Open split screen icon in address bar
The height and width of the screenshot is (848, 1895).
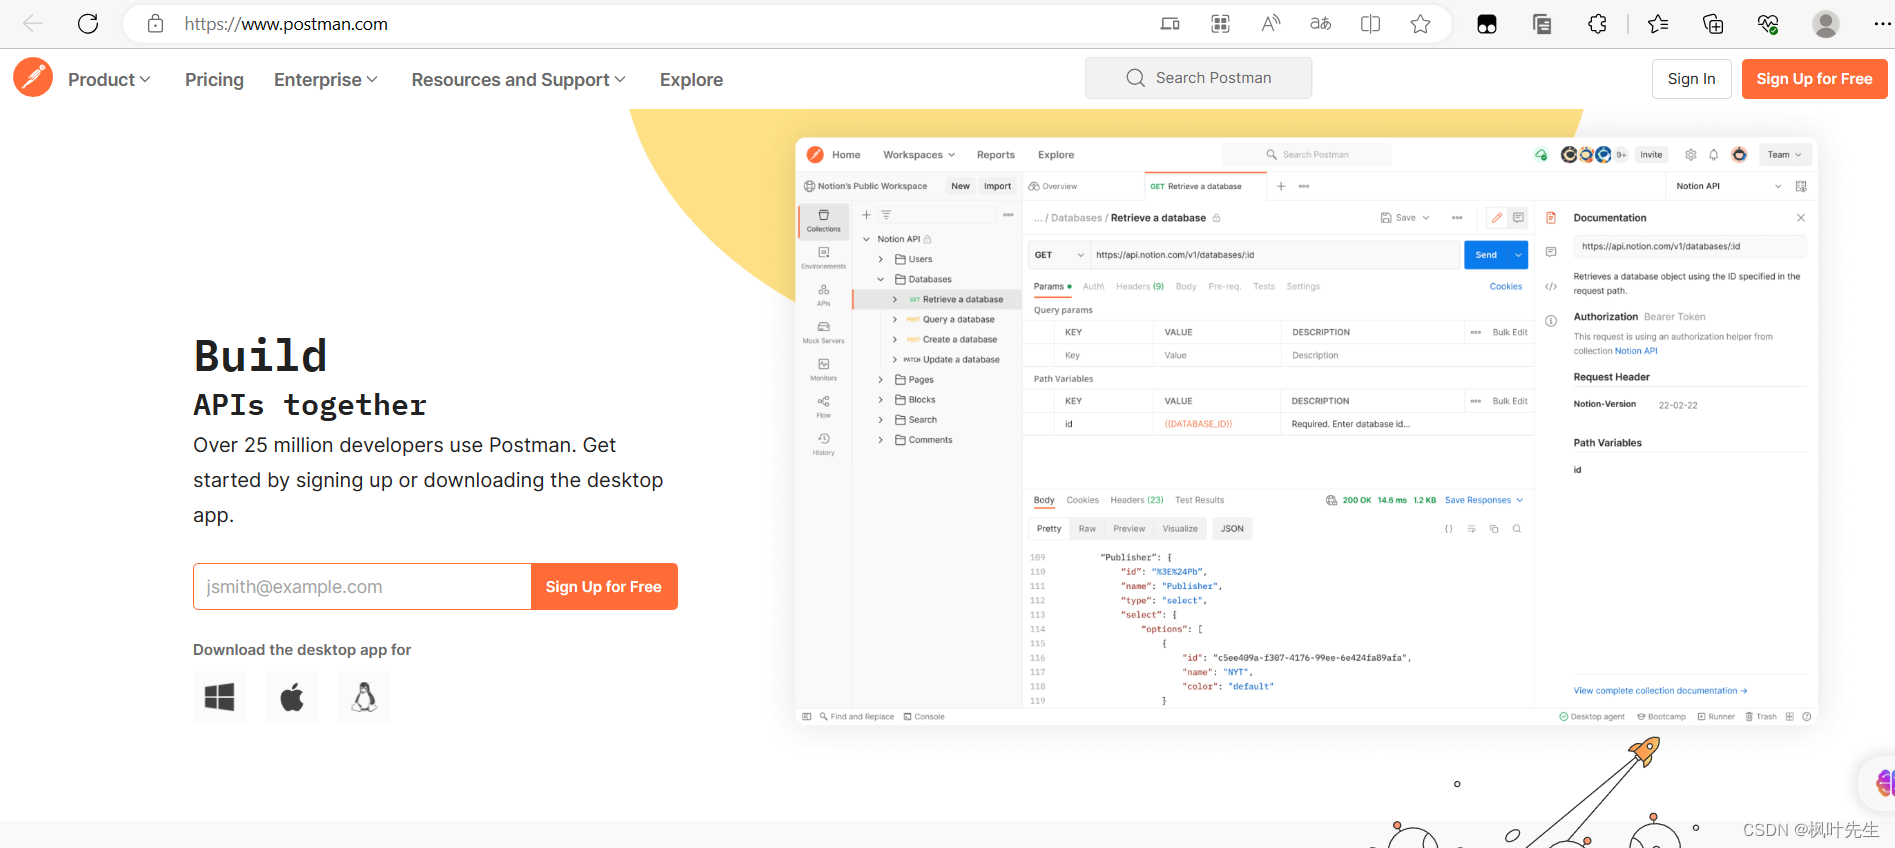point(1370,24)
